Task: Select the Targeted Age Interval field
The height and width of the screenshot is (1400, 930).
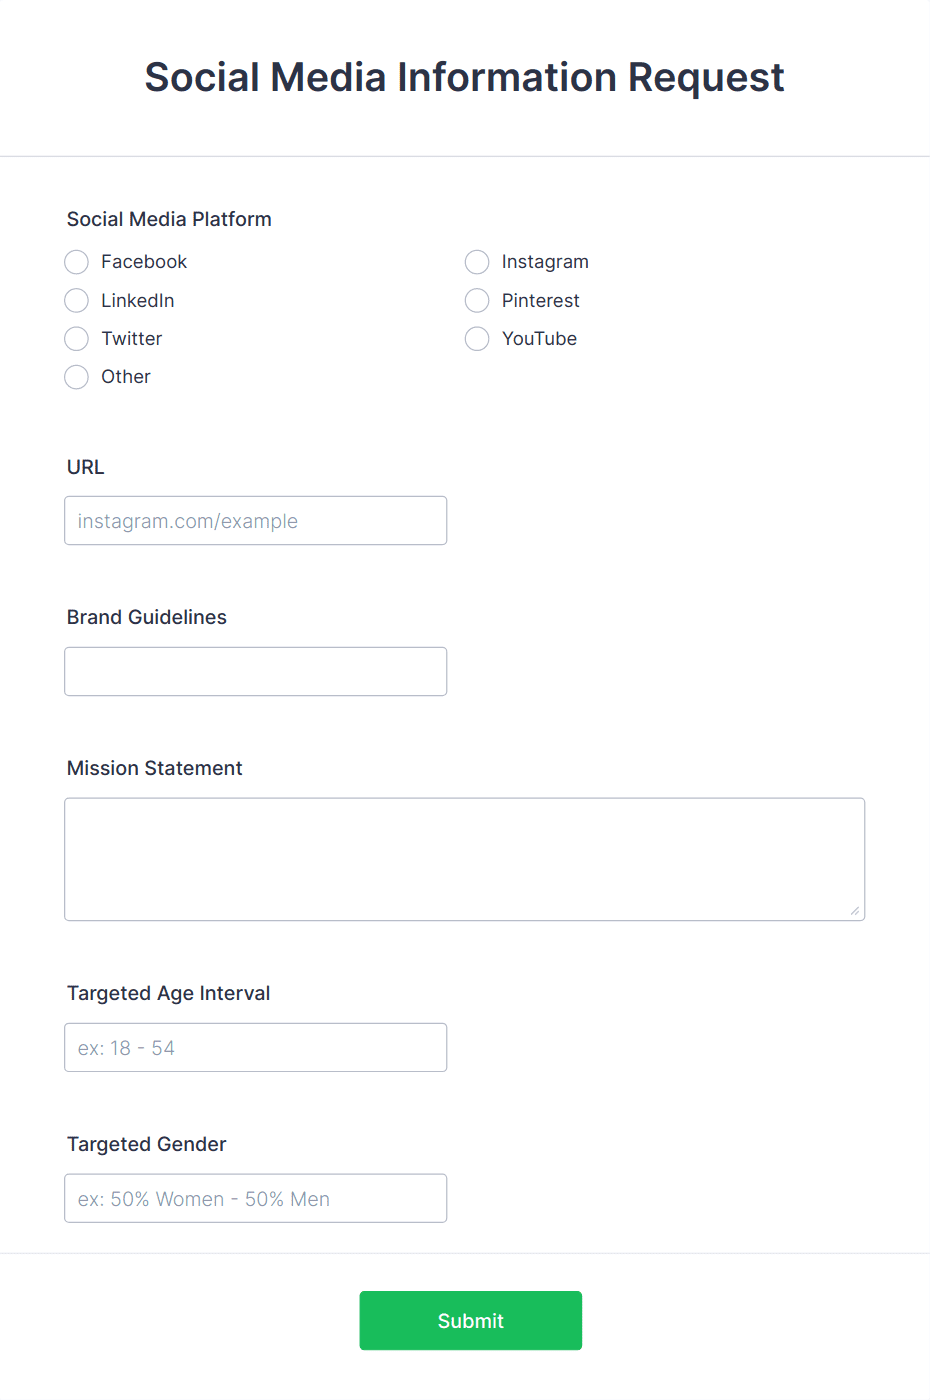Action: (255, 1047)
